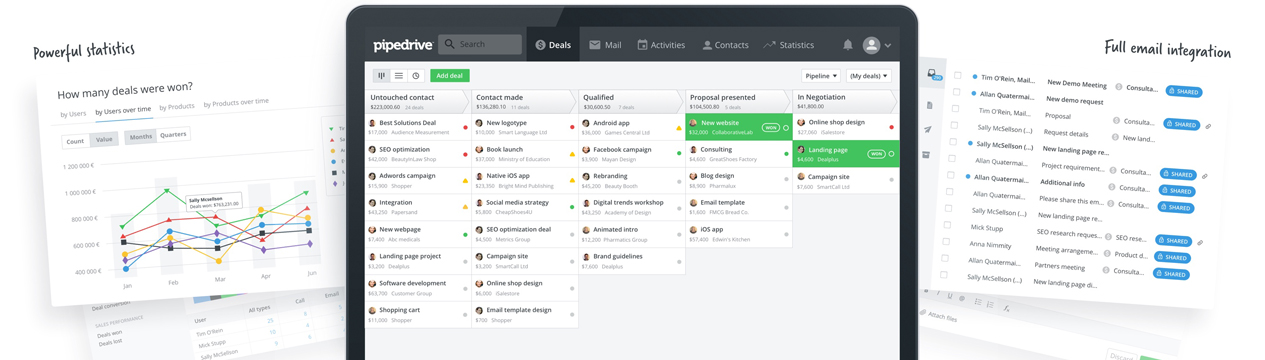Viewport: 1265px width, 360px height.
Task: Open the forecast clock view icon
Action: [416, 76]
